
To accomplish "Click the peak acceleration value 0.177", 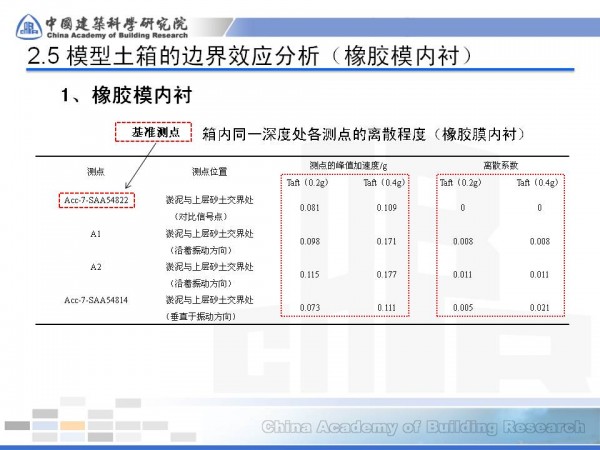I will (x=386, y=274).
